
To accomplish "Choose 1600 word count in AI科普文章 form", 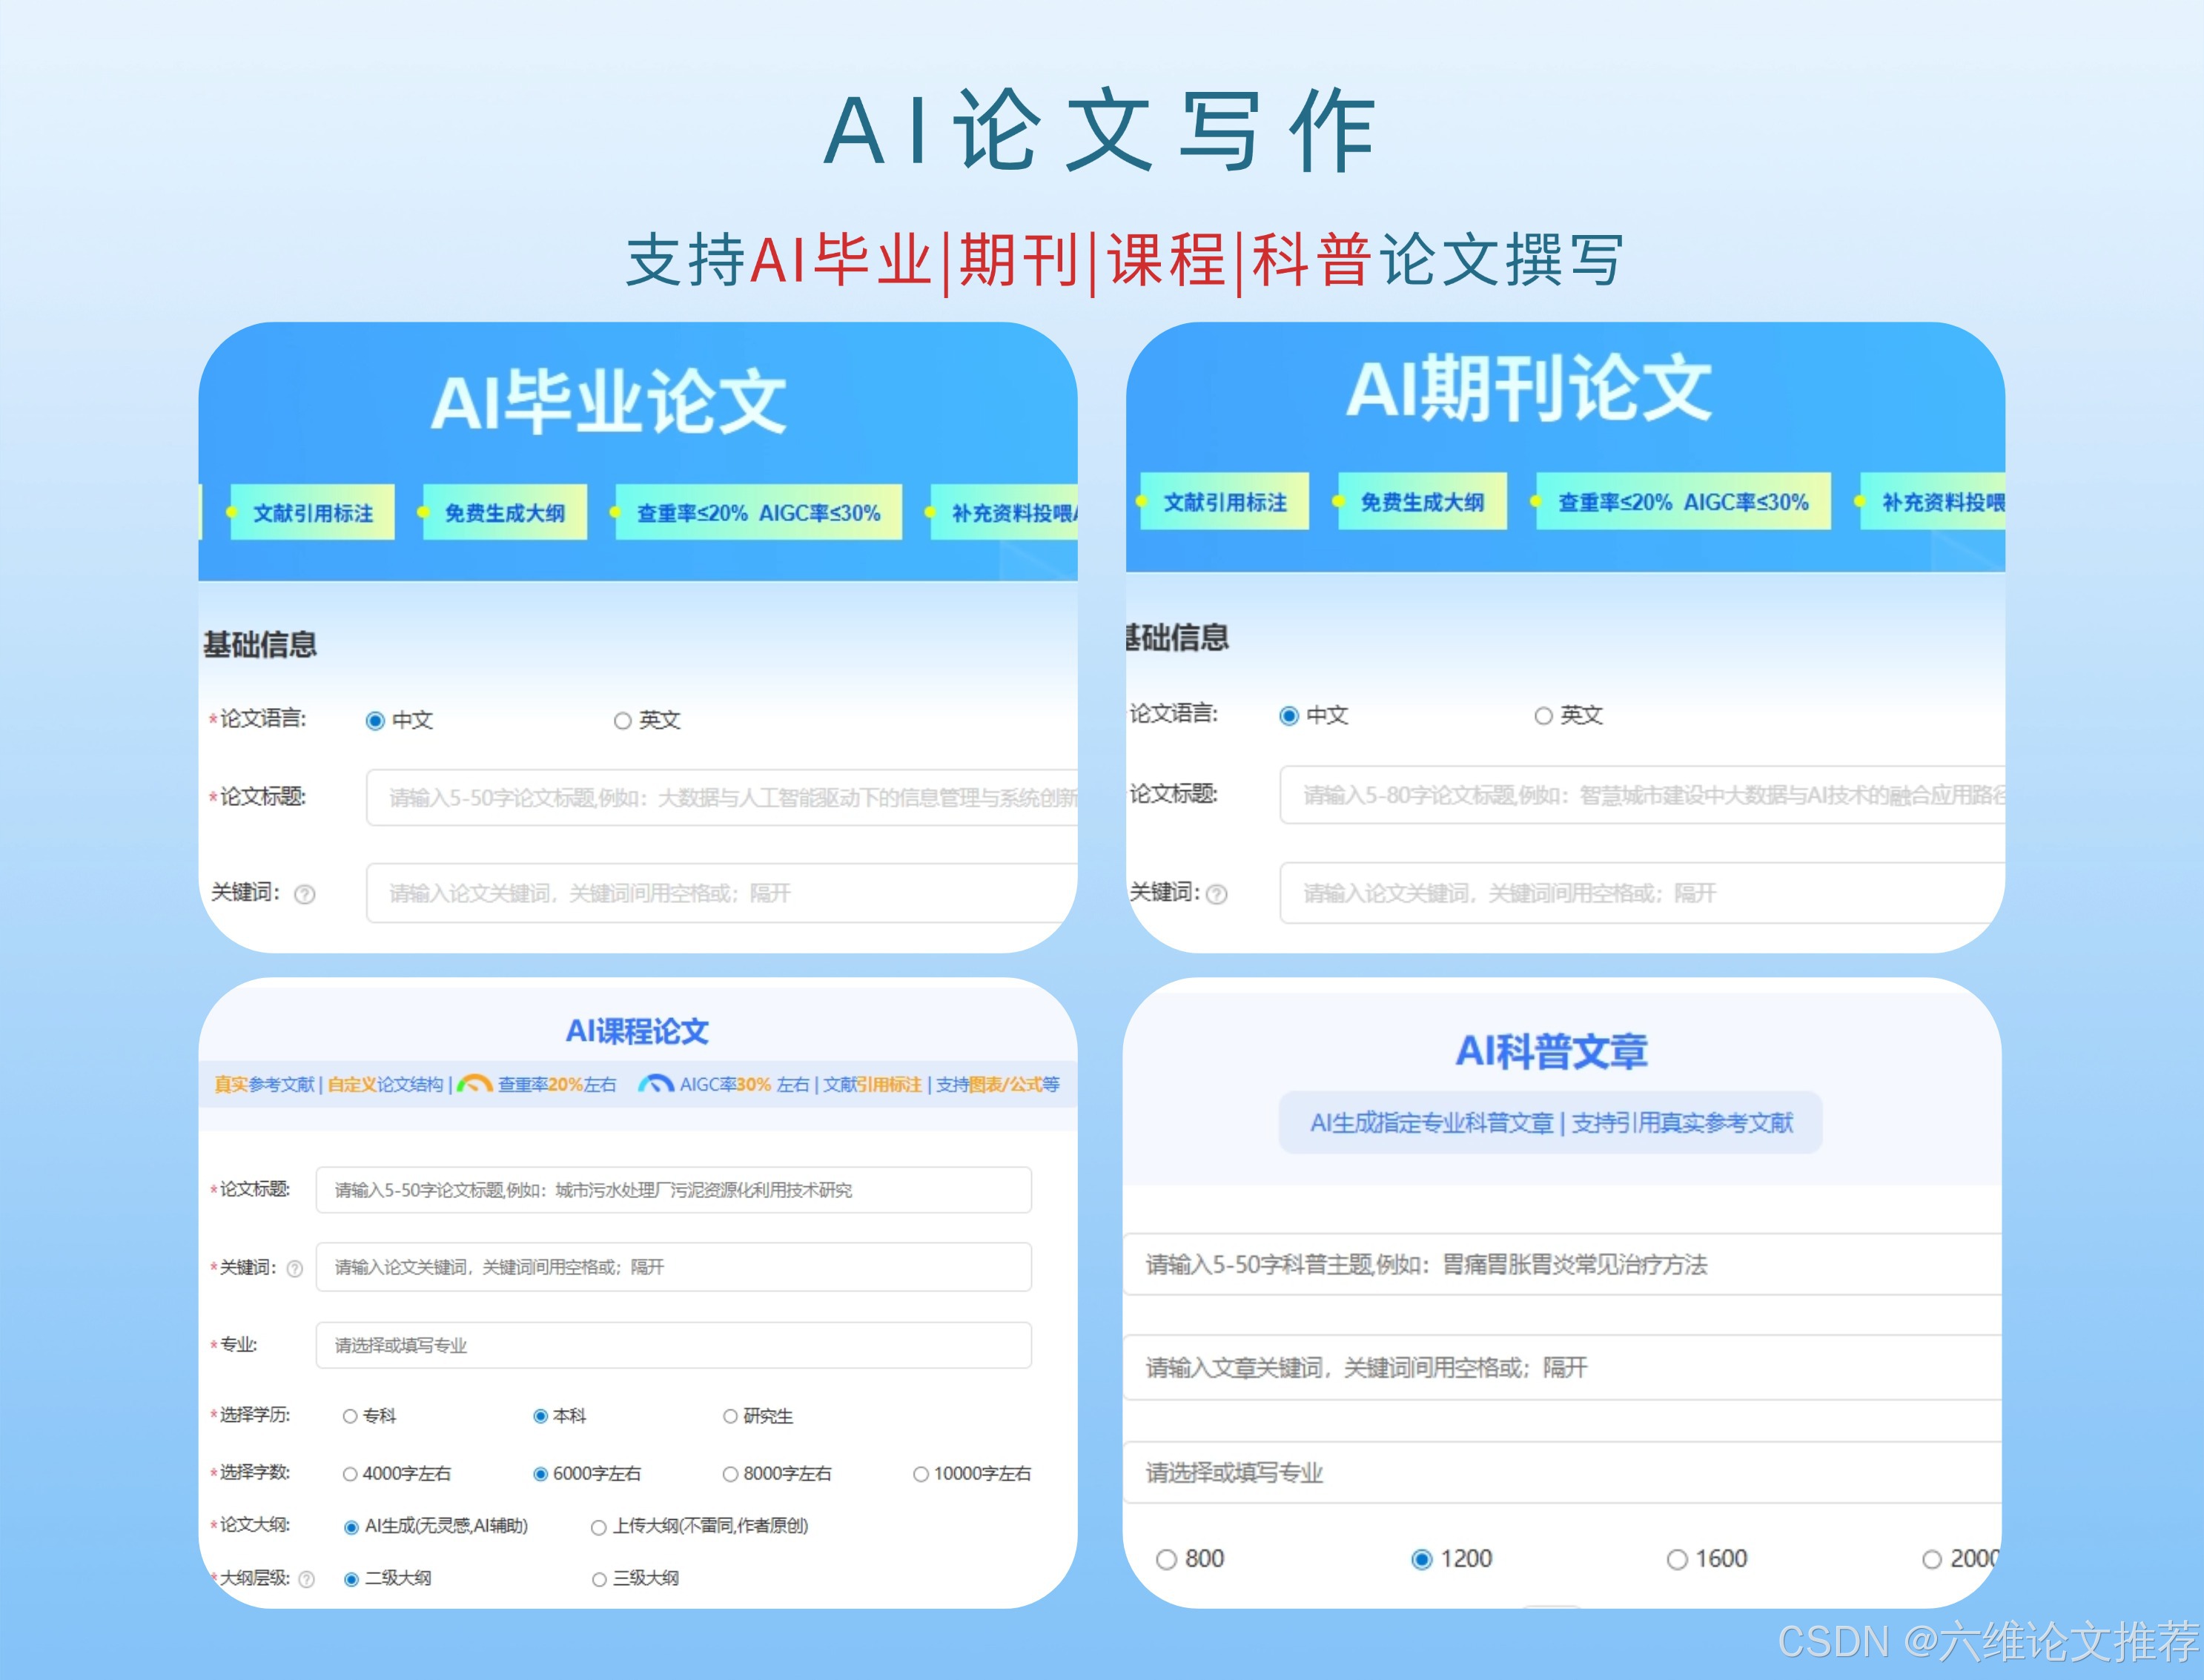I will [x=1677, y=1560].
